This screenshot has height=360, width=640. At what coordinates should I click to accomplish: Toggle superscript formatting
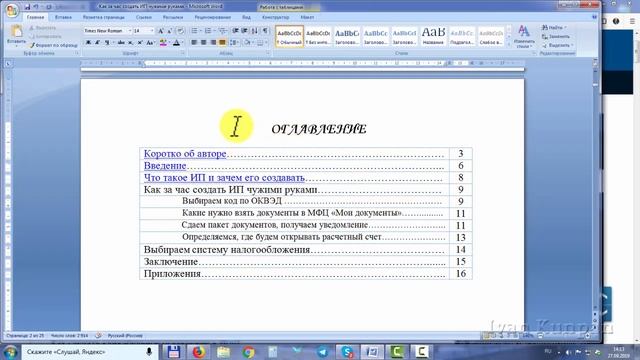click(140, 42)
